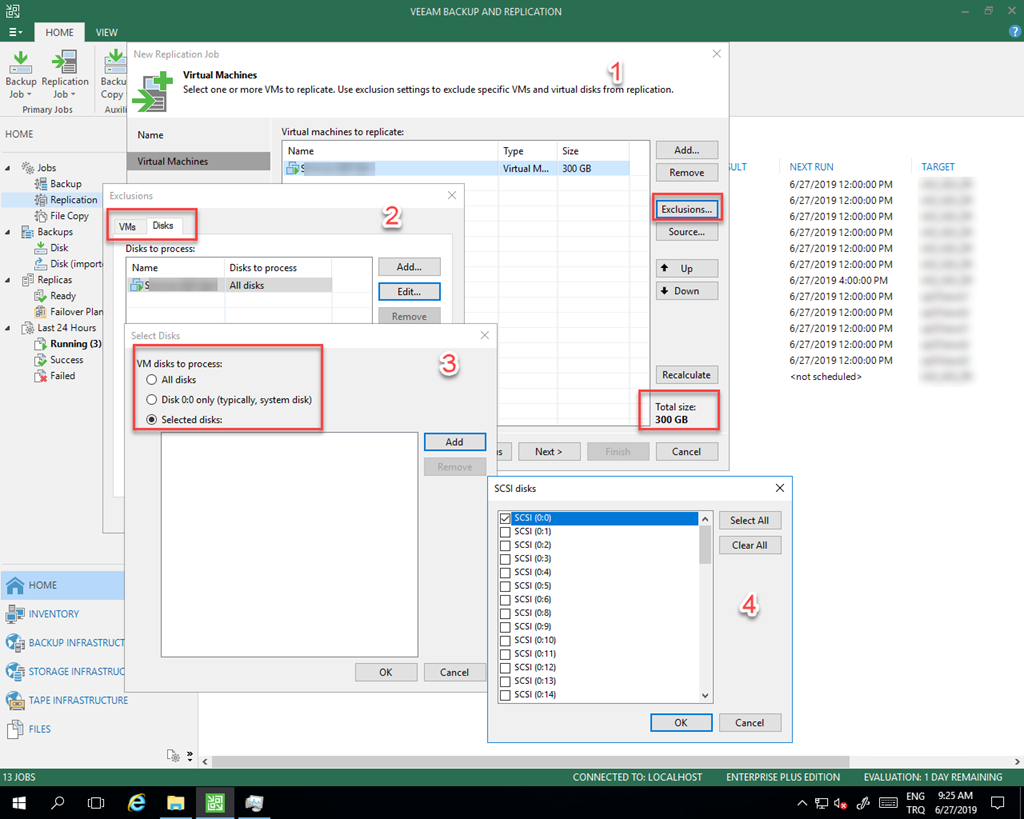Select the Success jobs tree node

click(66, 360)
